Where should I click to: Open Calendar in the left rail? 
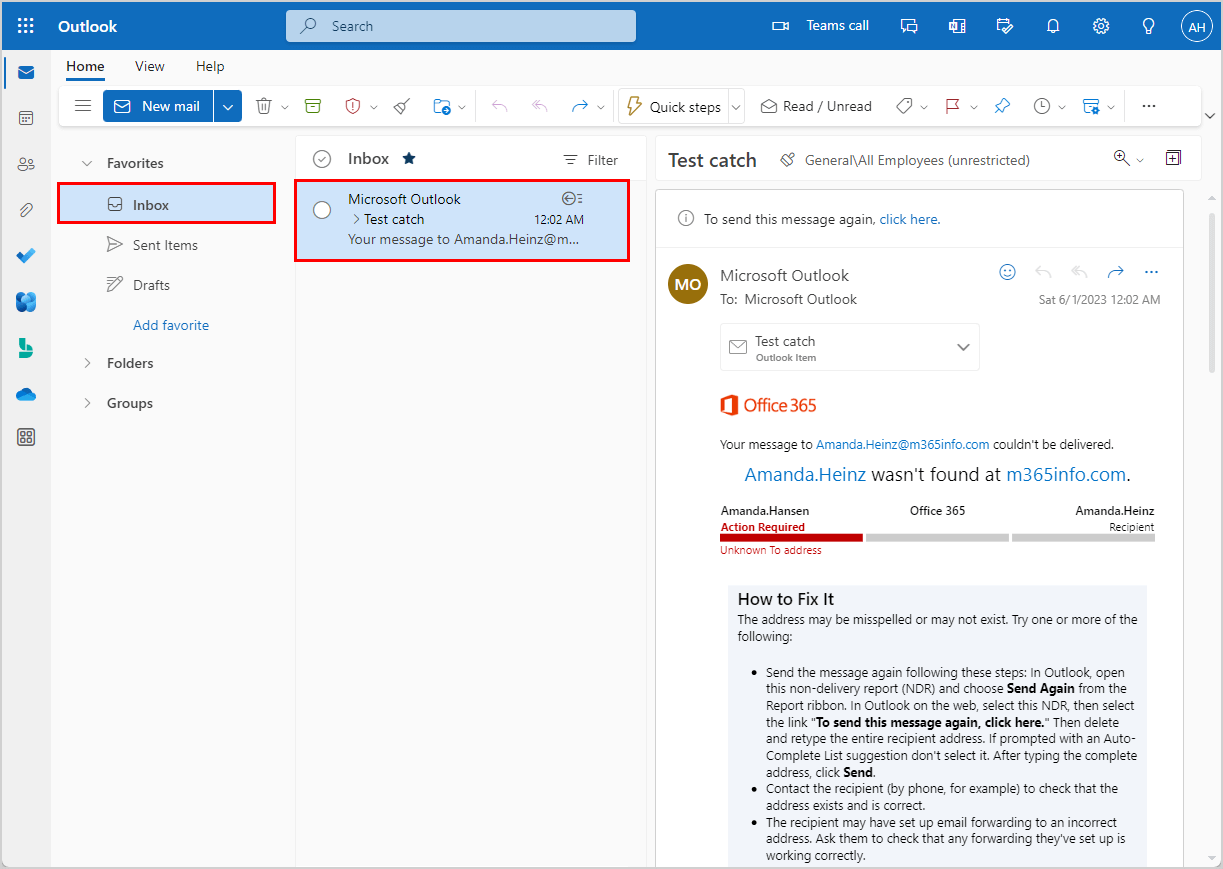click(x=26, y=118)
